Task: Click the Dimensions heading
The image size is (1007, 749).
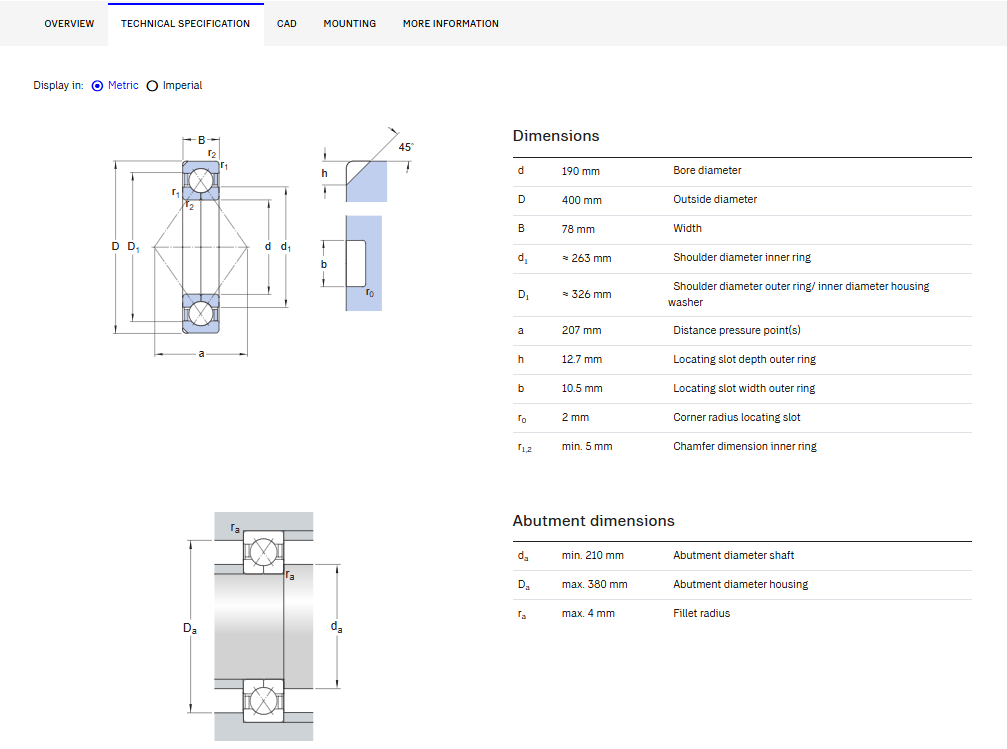Action: 556,136
